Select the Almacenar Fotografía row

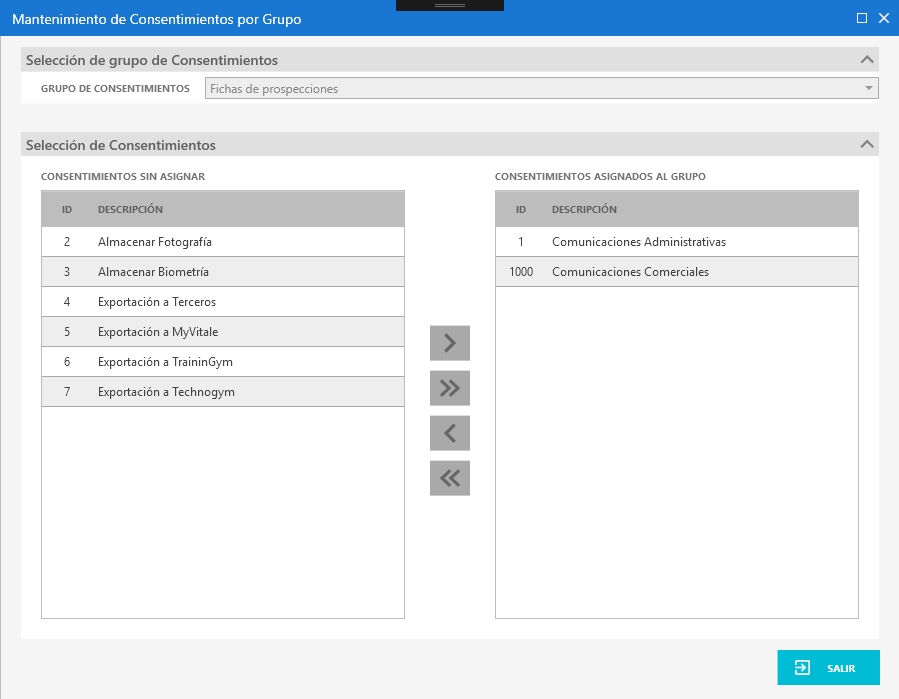pyautogui.click(x=223, y=242)
